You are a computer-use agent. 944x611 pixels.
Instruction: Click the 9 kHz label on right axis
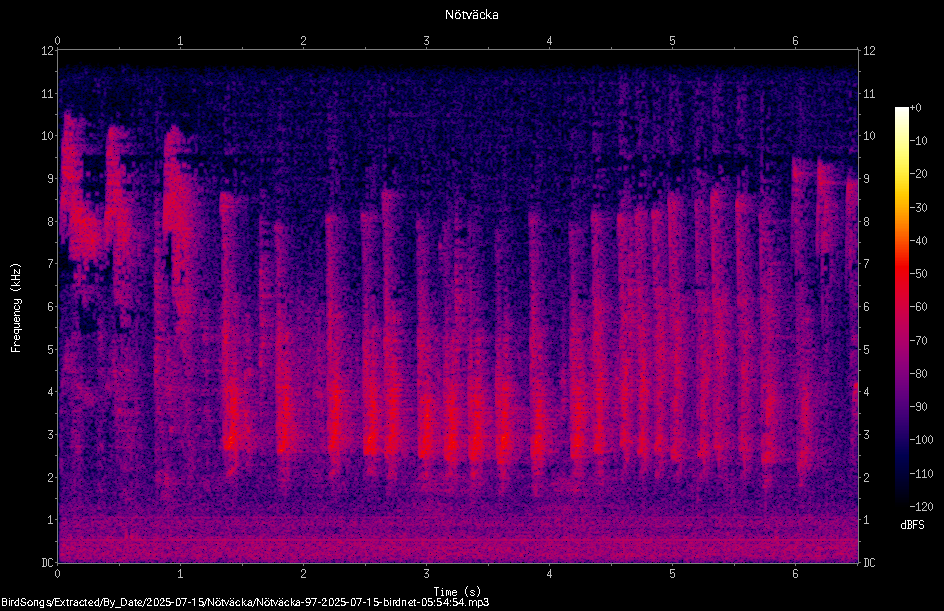(866, 179)
